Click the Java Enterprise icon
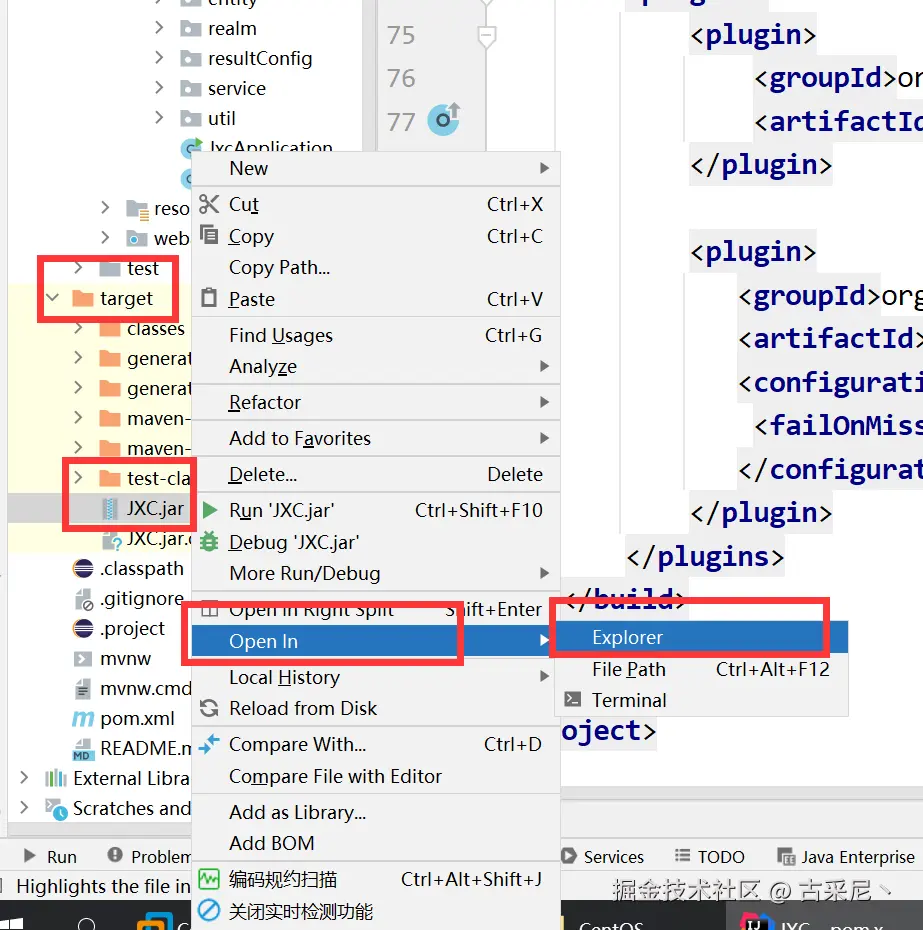Image resolution: width=923 pixels, height=930 pixels. [x=786, y=856]
